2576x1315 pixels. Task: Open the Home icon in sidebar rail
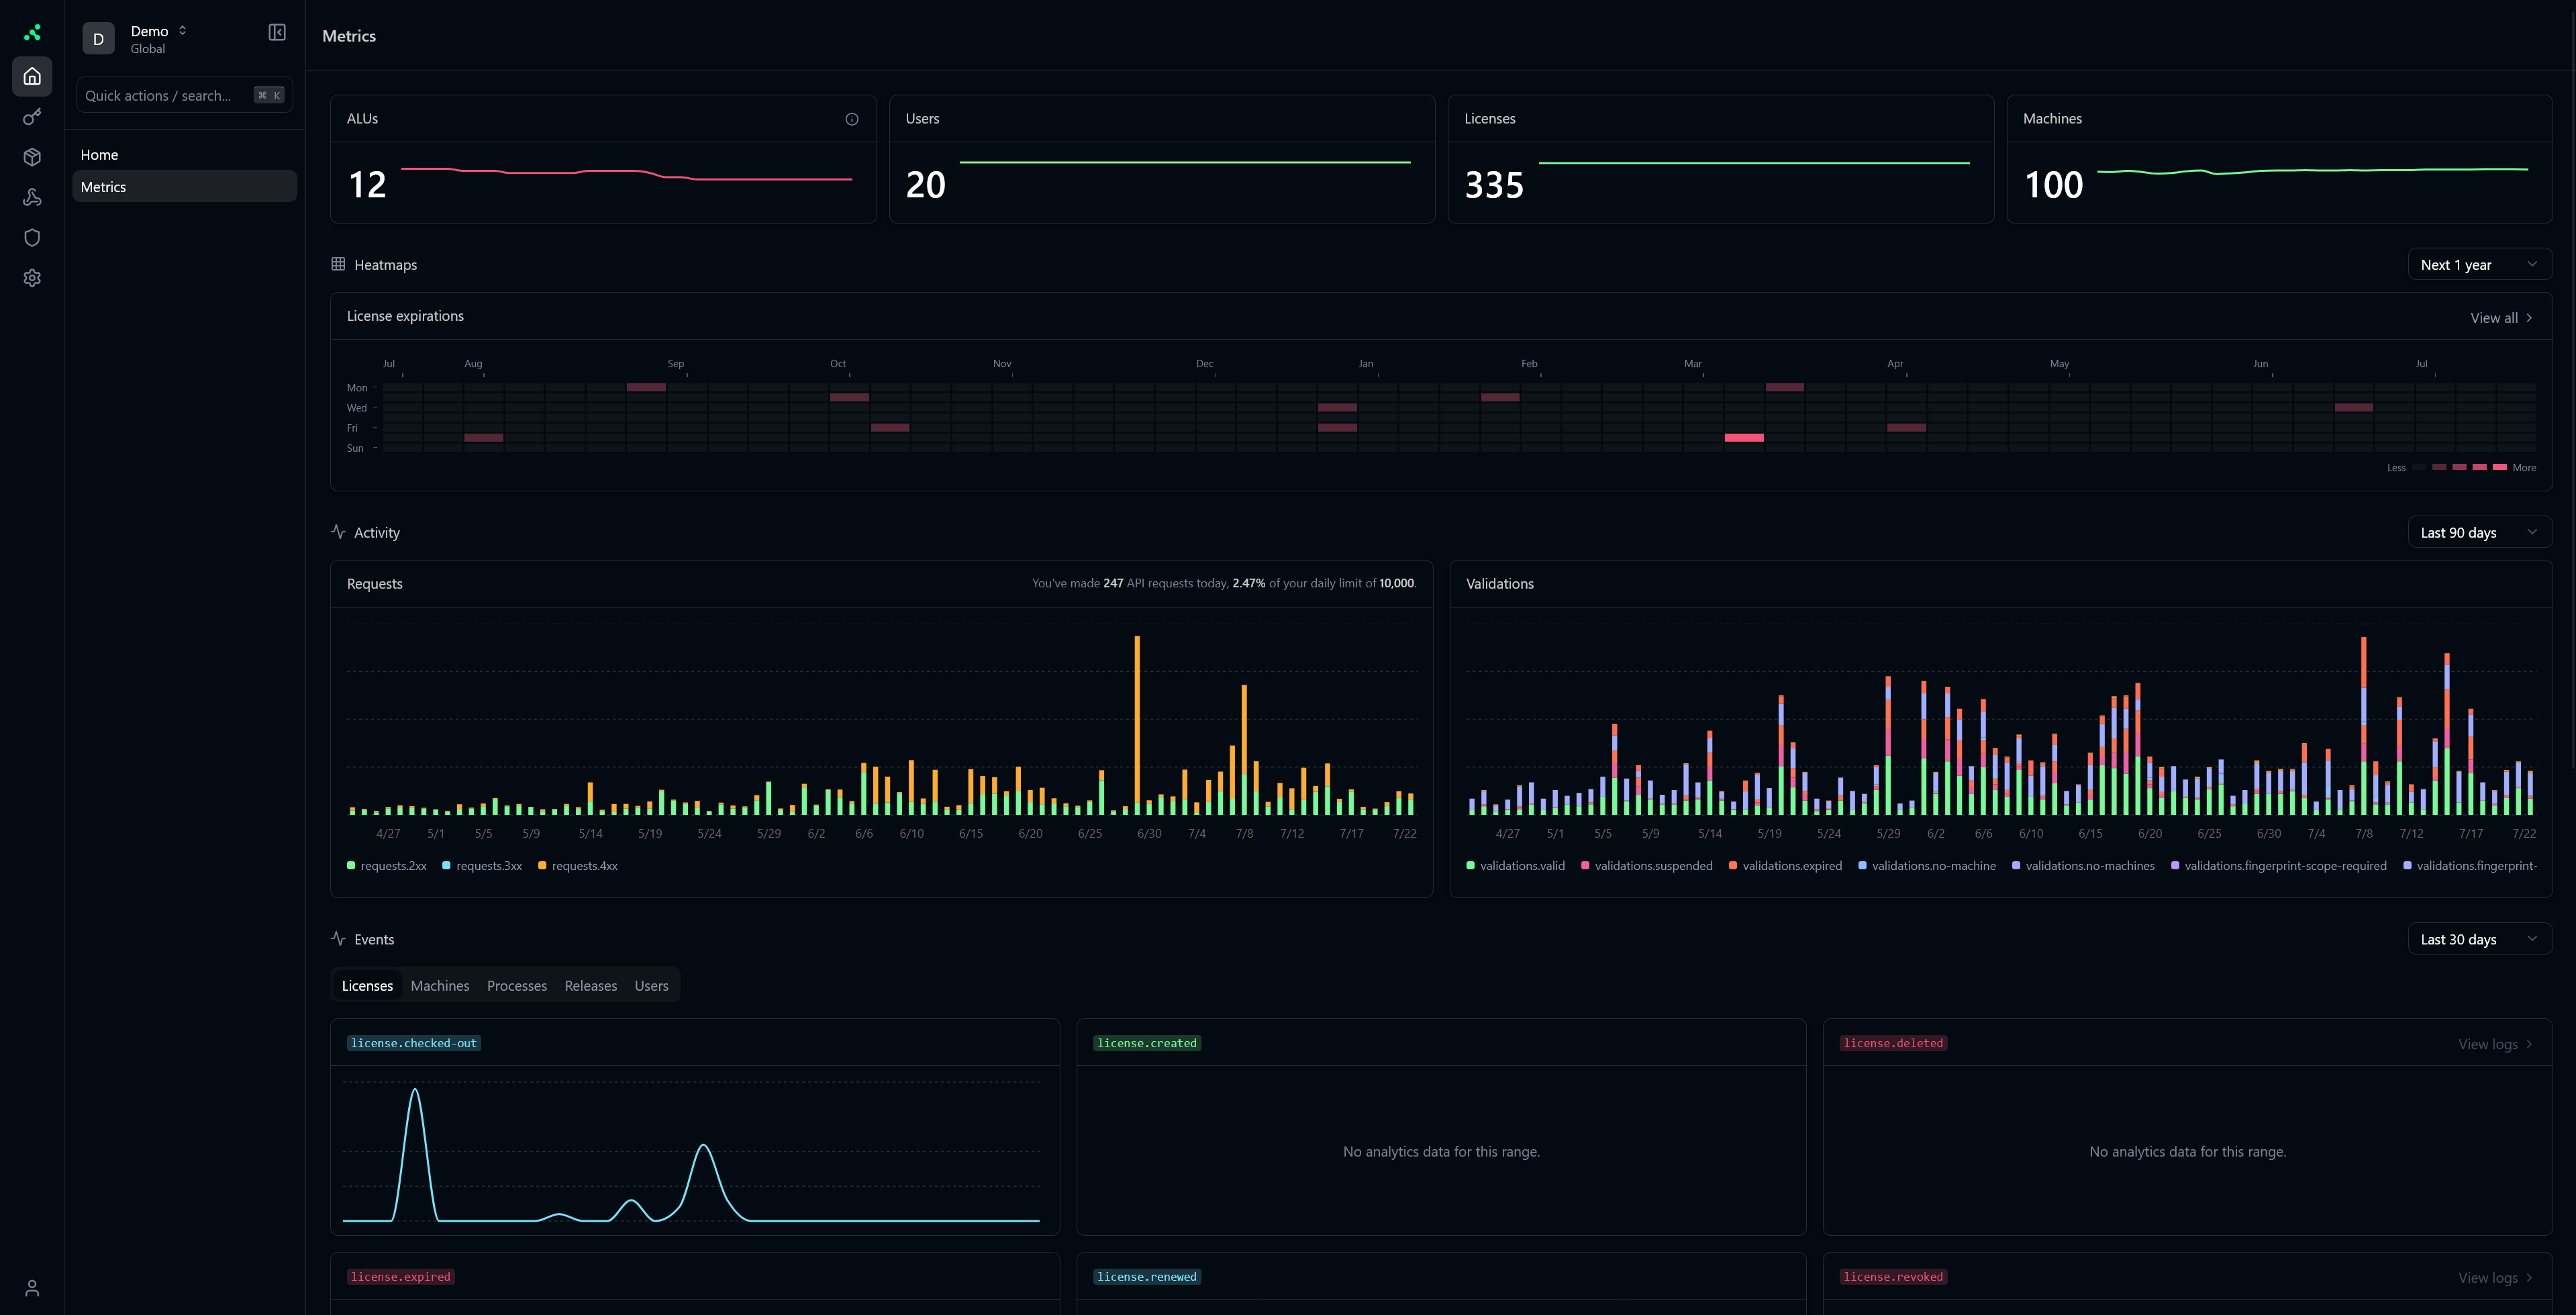pyautogui.click(x=32, y=76)
